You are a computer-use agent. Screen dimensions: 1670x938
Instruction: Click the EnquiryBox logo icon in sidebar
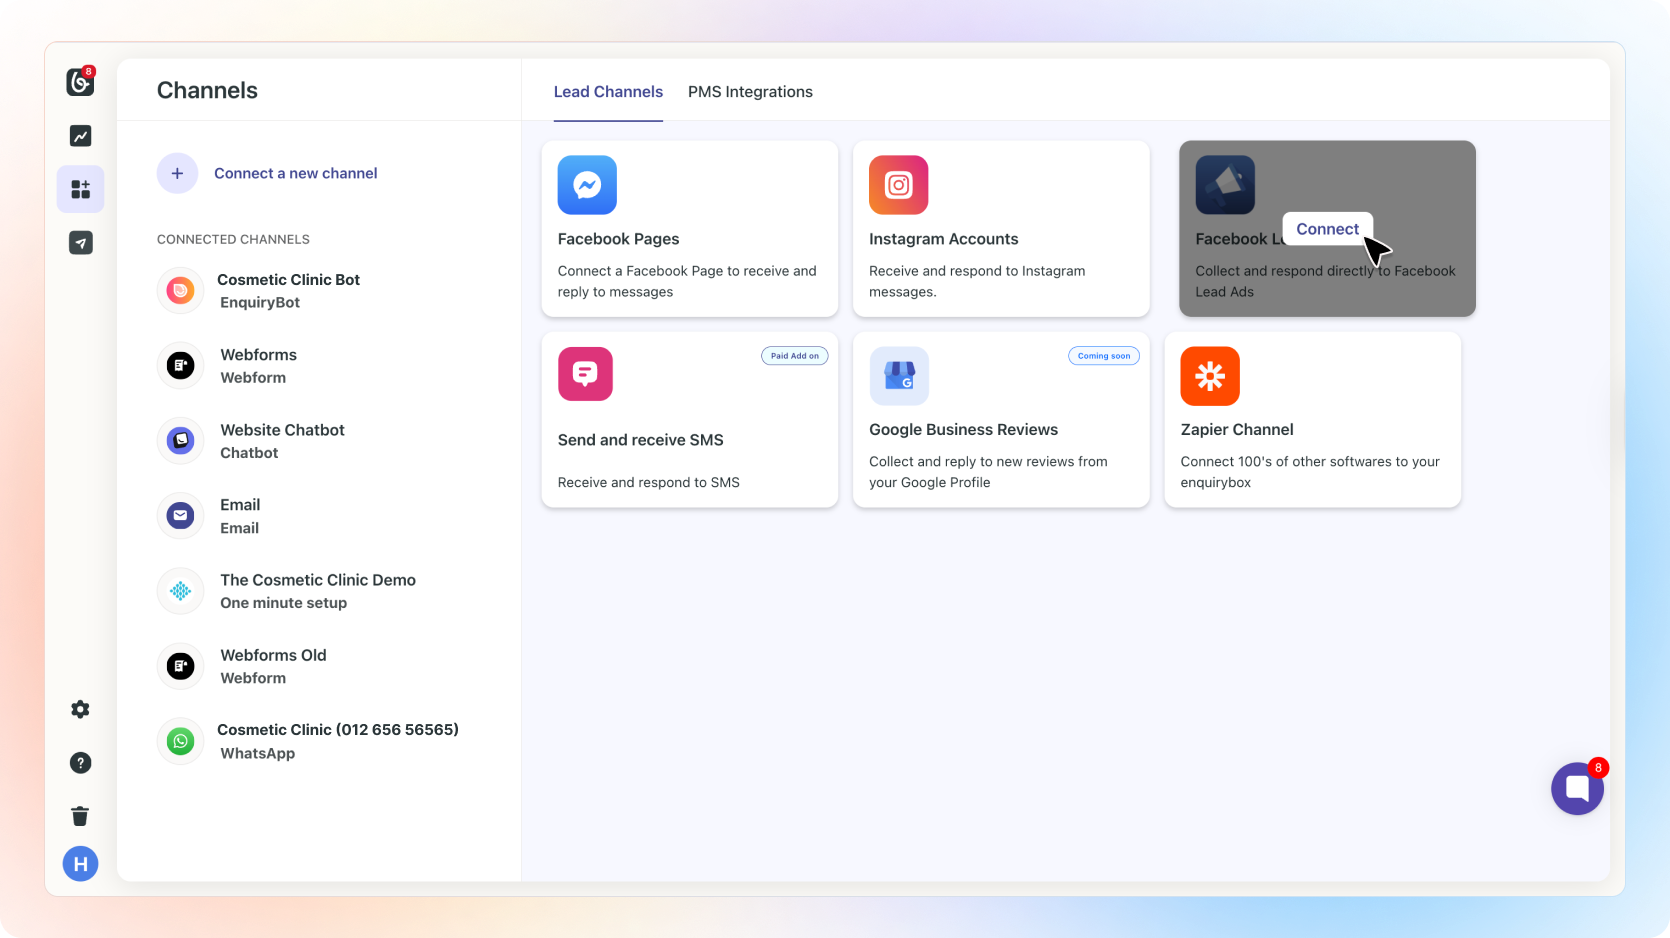pyautogui.click(x=80, y=82)
